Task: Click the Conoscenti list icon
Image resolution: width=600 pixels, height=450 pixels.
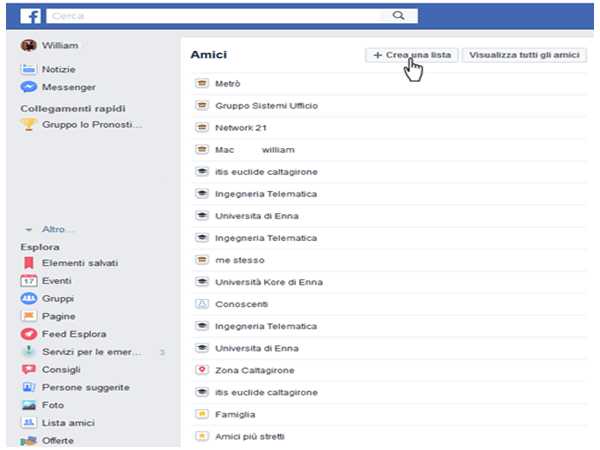Action: pyautogui.click(x=202, y=304)
